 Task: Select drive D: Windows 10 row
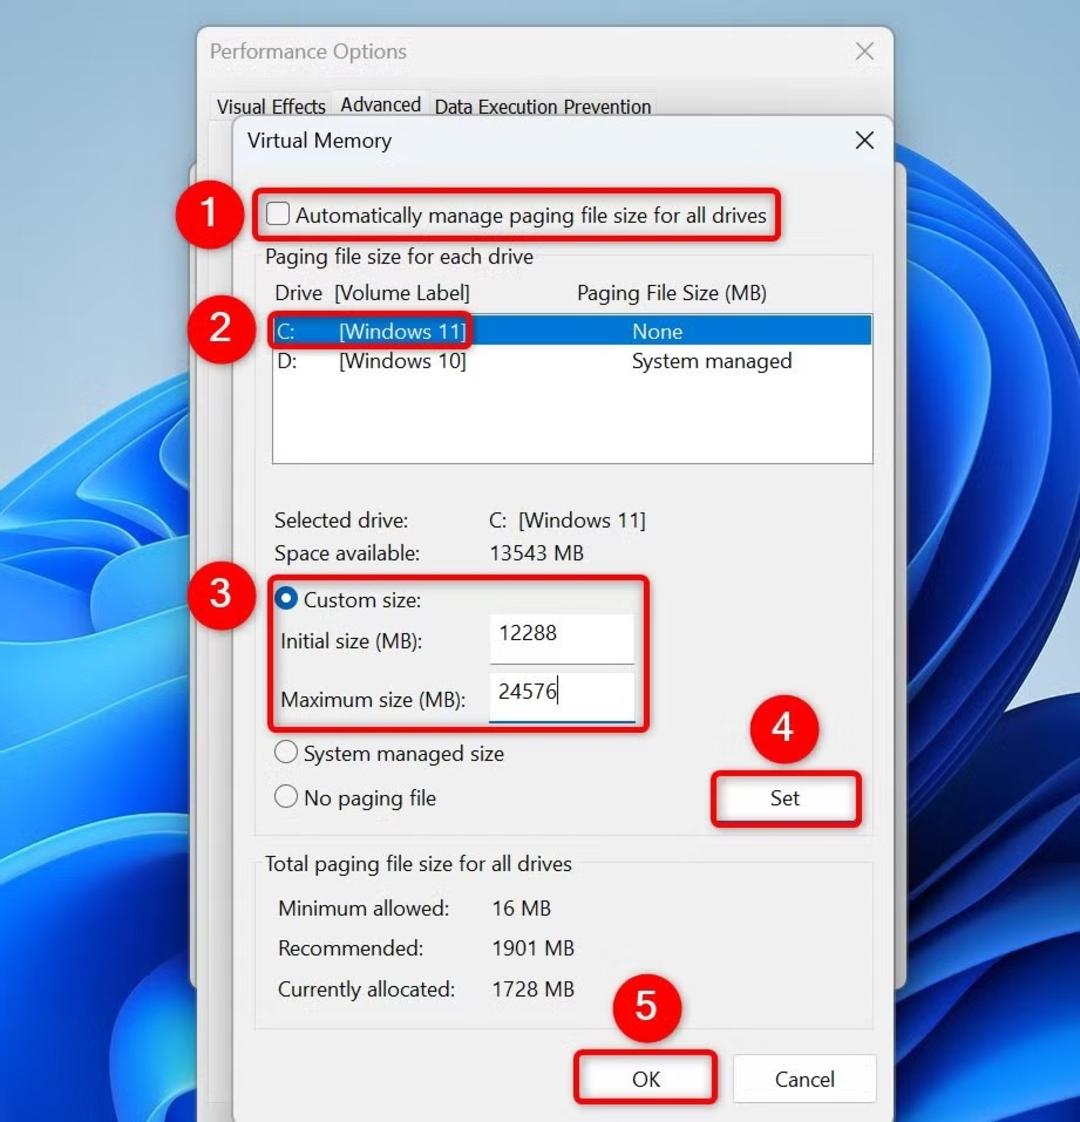572,361
